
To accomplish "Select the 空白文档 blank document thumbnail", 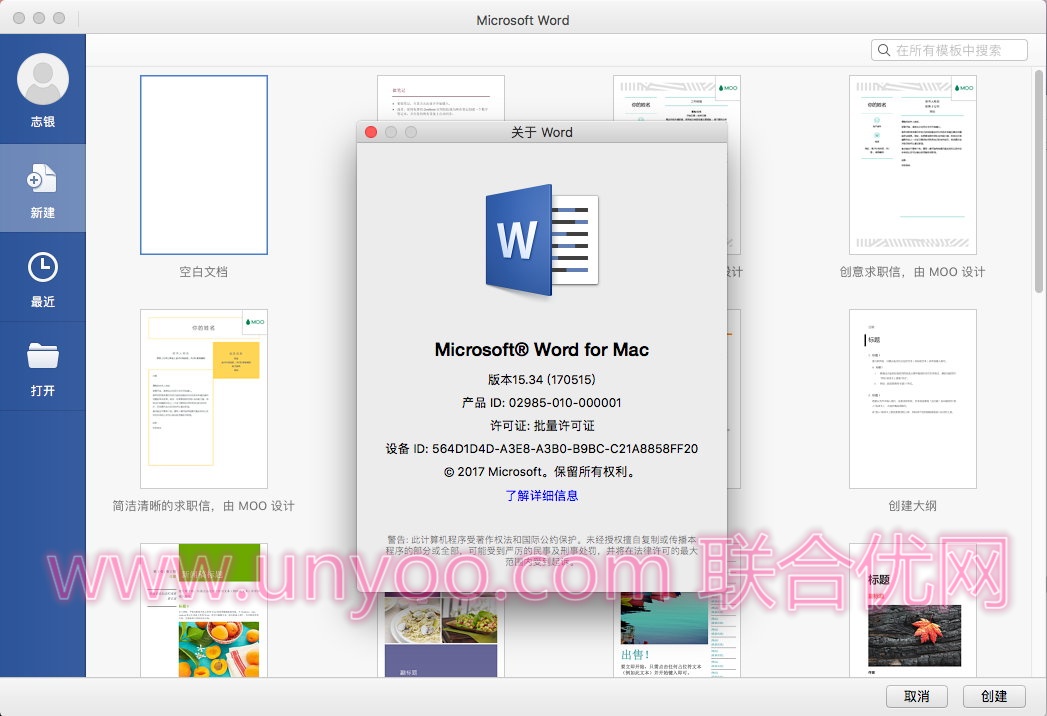I will [x=204, y=165].
